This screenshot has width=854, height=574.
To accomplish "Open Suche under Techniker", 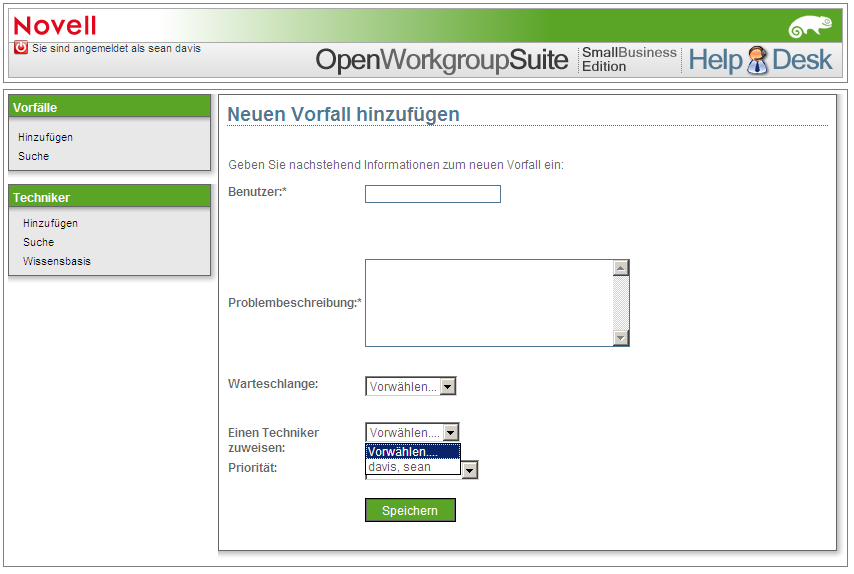I will [38, 242].
